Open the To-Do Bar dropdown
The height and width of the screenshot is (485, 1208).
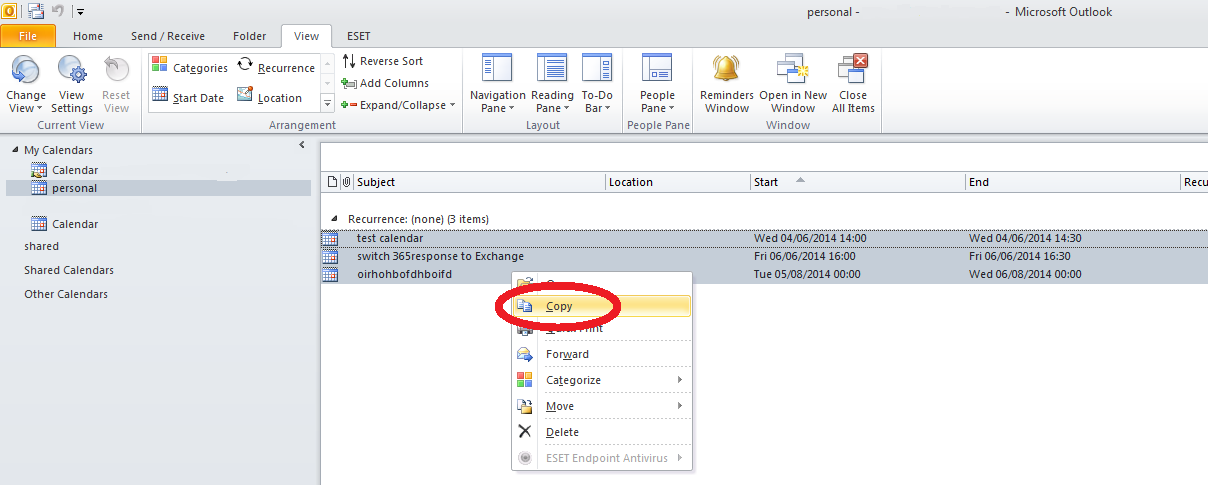[598, 85]
